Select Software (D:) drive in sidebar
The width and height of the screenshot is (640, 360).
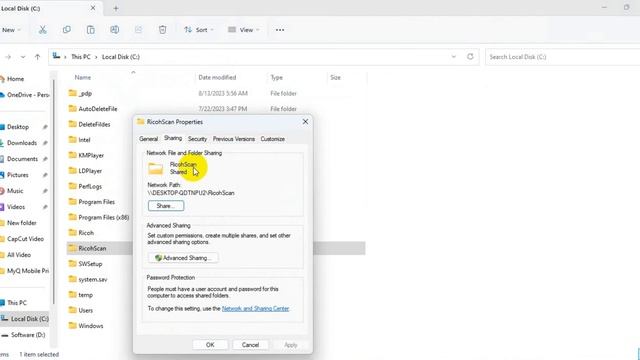[x=28, y=335]
